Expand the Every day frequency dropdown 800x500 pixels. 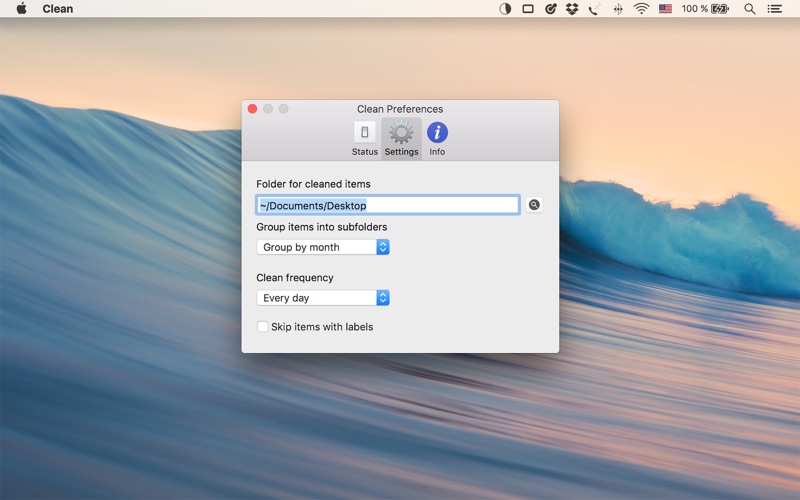click(323, 298)
